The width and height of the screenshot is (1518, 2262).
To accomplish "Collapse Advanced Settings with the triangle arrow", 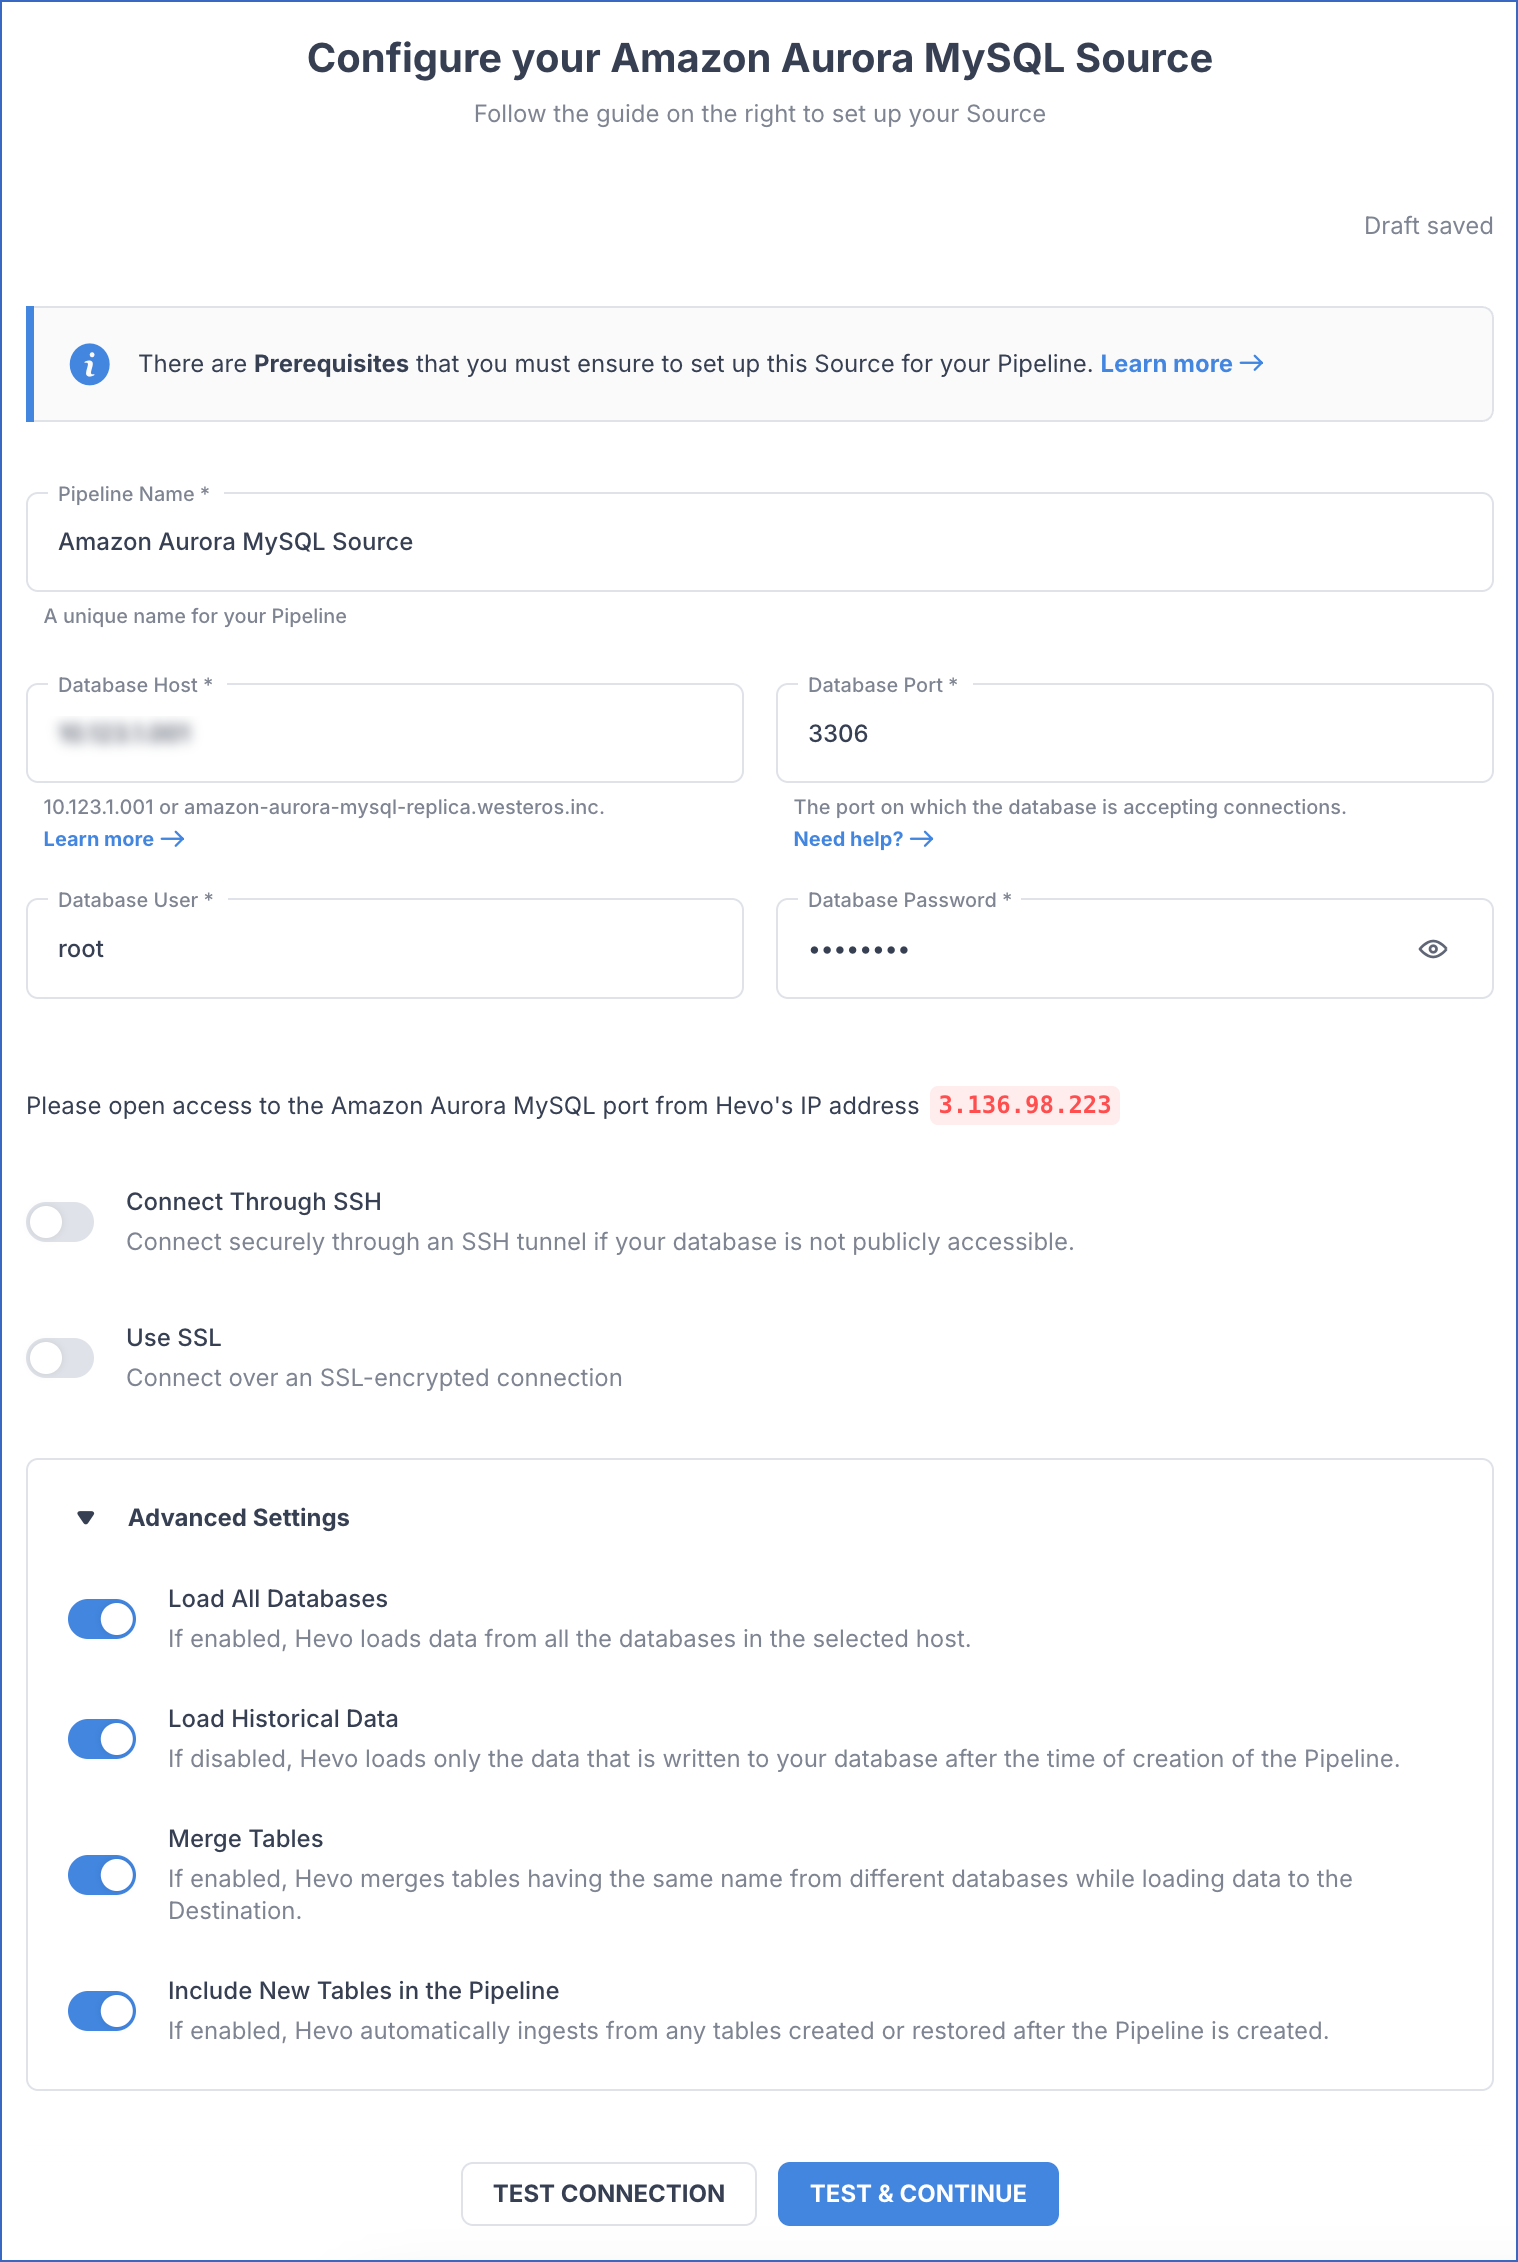I will 86,1518.
